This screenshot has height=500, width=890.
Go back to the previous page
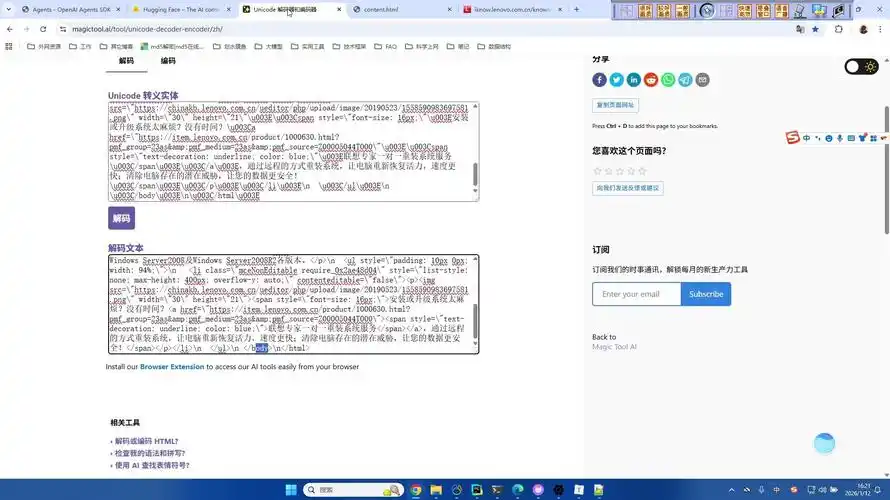[x=10, y=29]
